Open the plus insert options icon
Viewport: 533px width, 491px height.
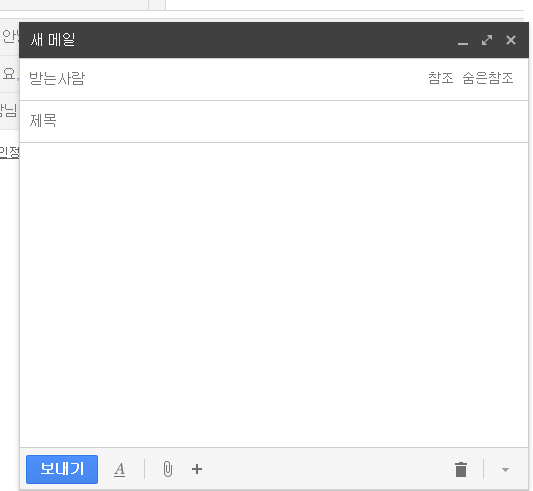tap(197, 469)
